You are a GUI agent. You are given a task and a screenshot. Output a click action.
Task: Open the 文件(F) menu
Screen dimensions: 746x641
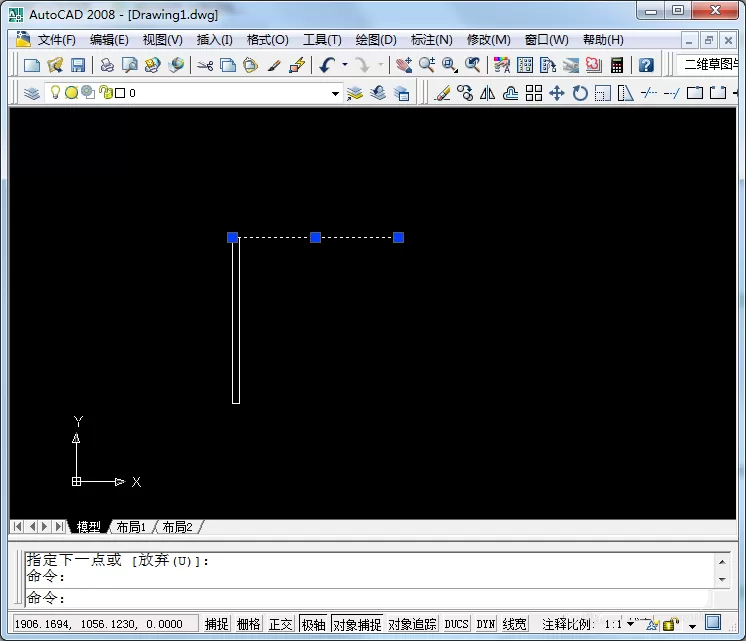coord(57,40)
